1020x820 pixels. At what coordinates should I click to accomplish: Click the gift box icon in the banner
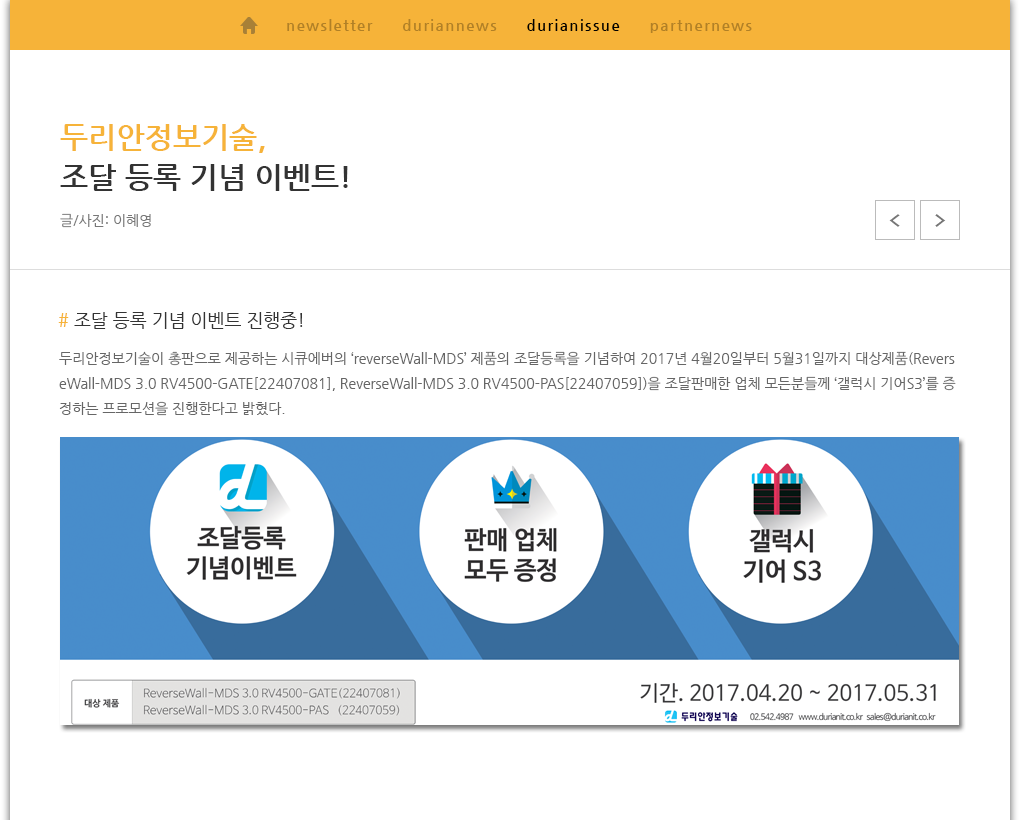[777, 489]
